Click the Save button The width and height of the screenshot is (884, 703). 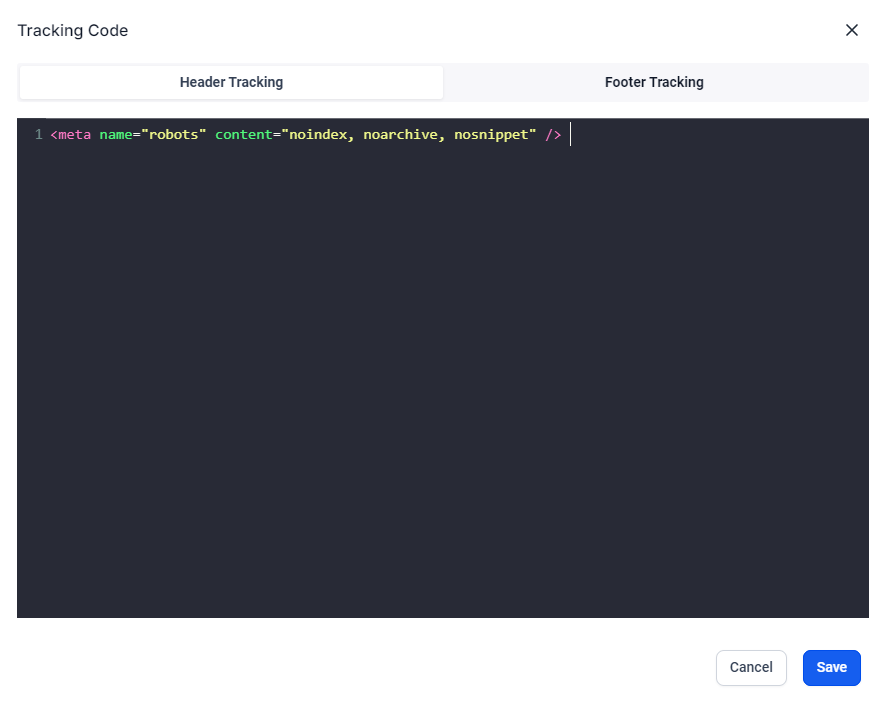(831, 667)
